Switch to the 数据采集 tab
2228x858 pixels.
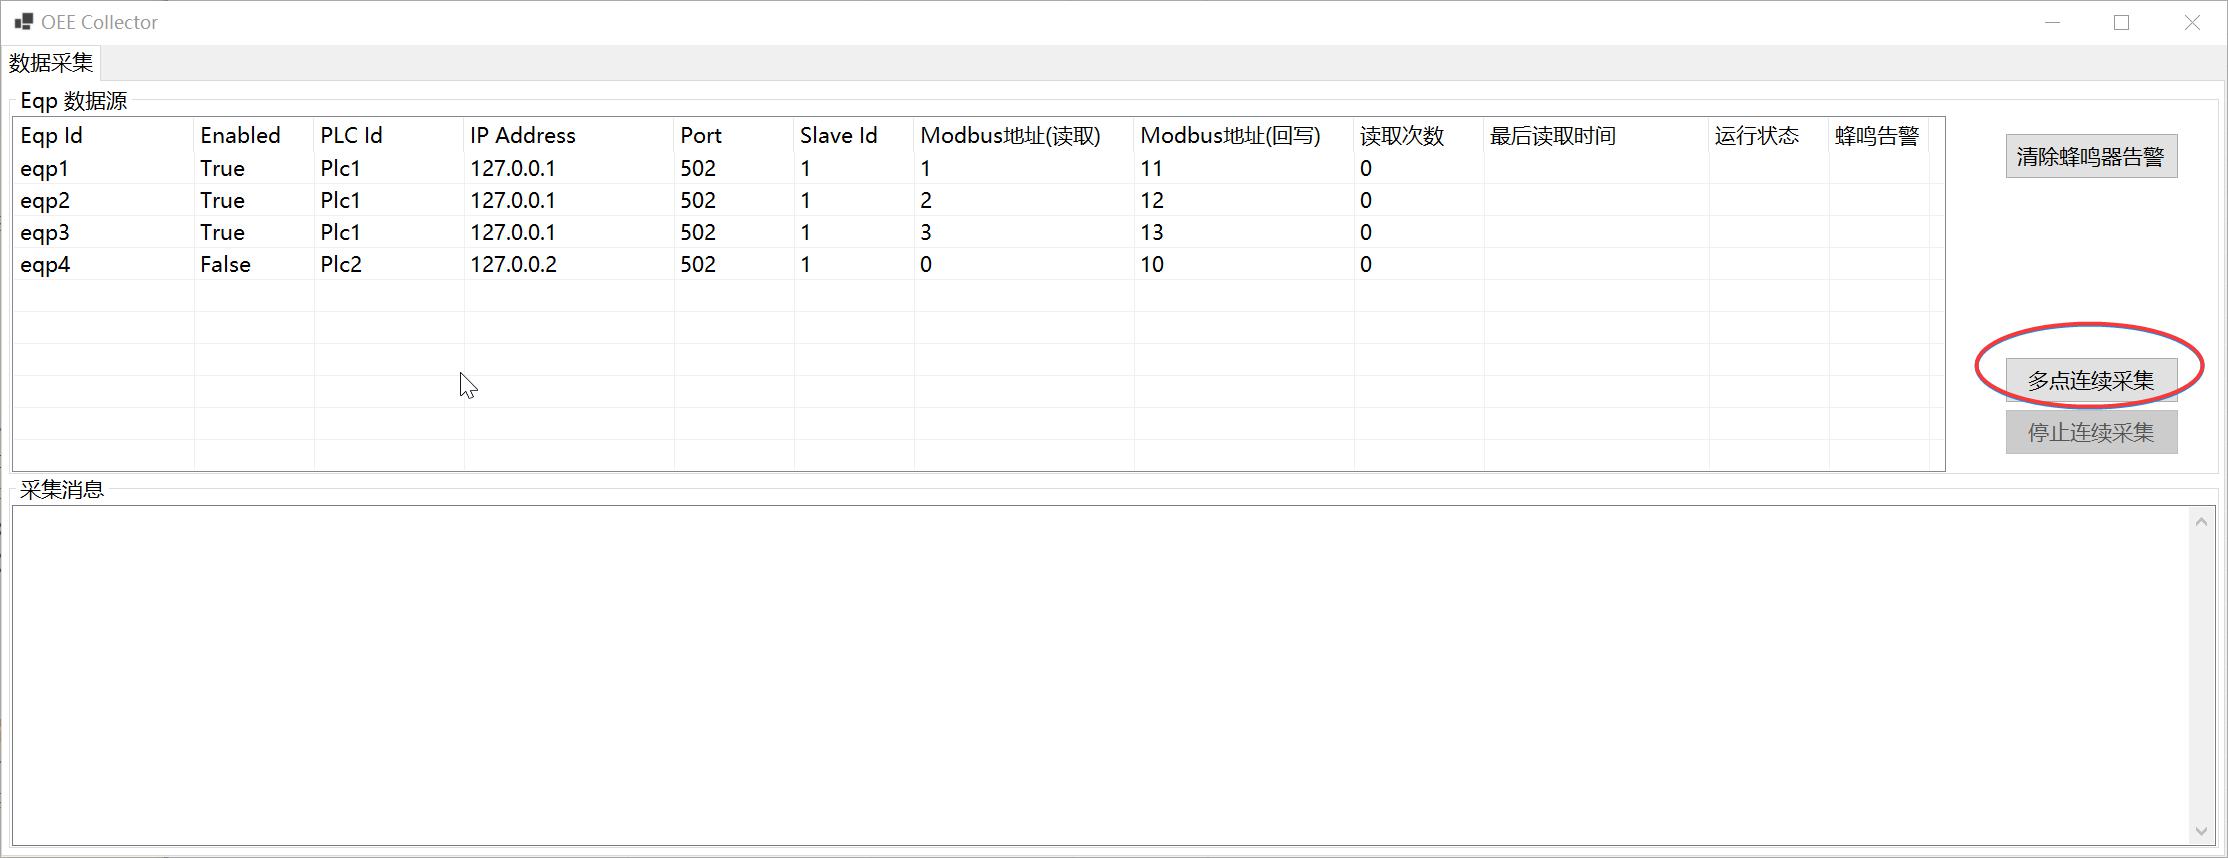click(51, 63)
